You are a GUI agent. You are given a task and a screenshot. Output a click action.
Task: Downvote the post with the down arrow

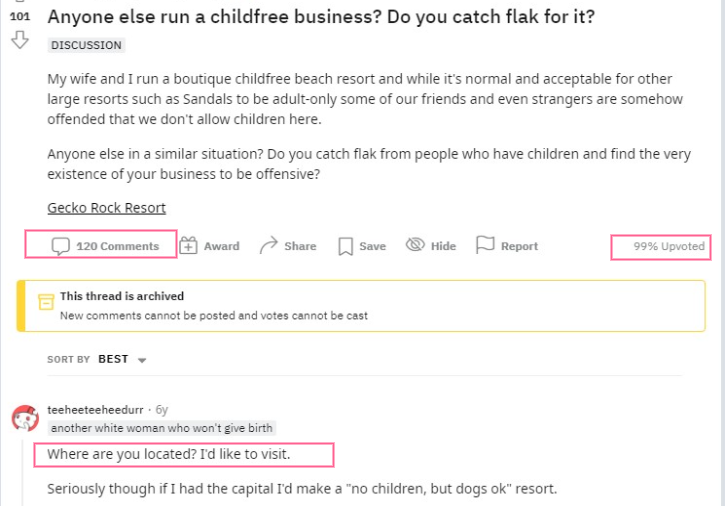point(20,40)
